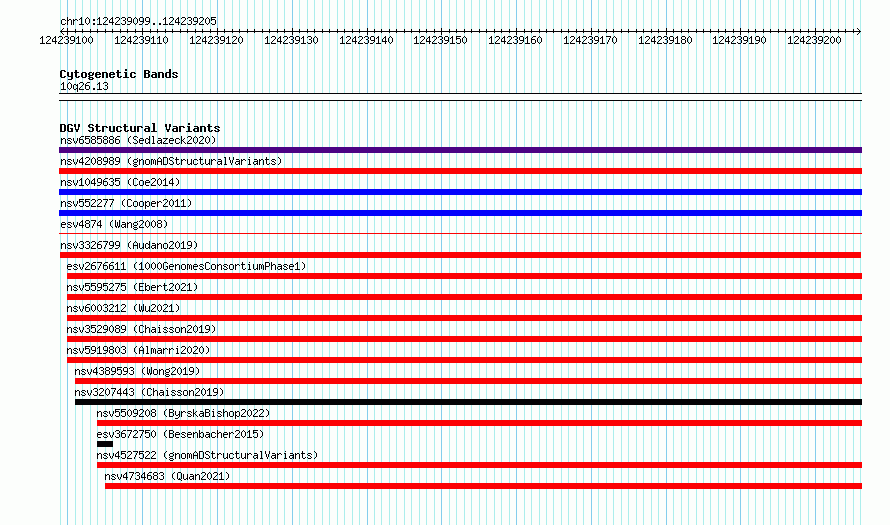Click ruler position 124239100

pyautogui.click(x=66, y=40)
